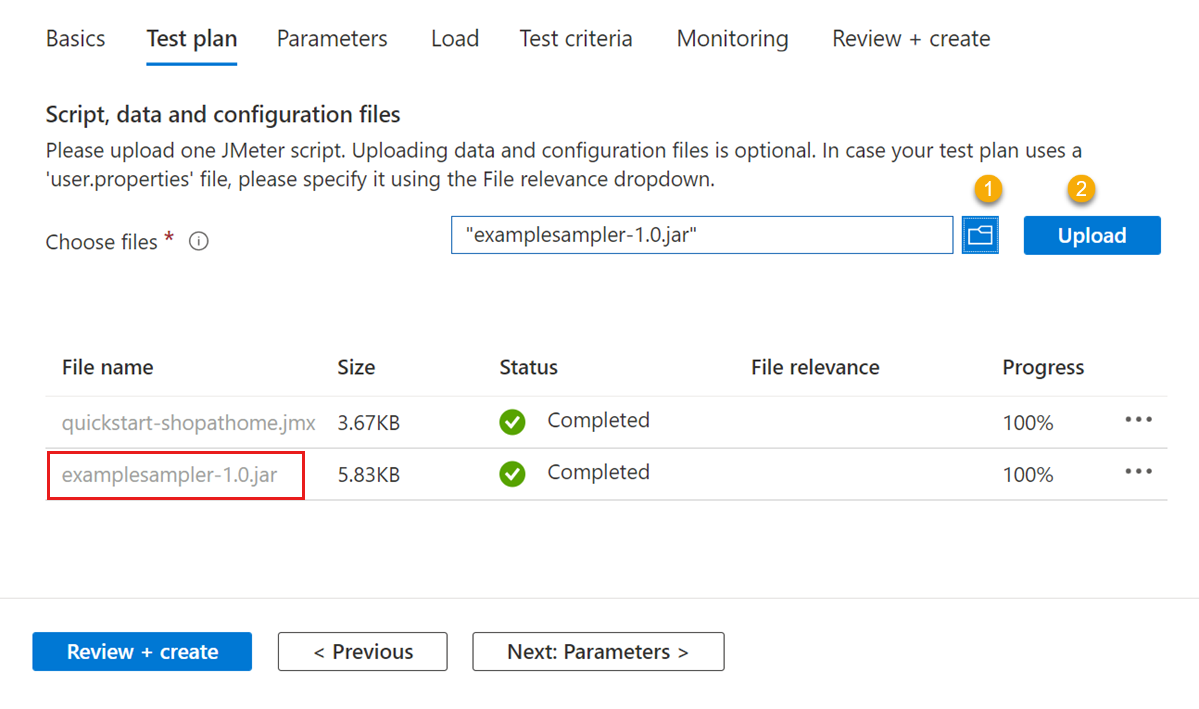The width and height of the screenshot is (1199, 709).
Task: Select the Monitoring tab
Action: (732, 38)
